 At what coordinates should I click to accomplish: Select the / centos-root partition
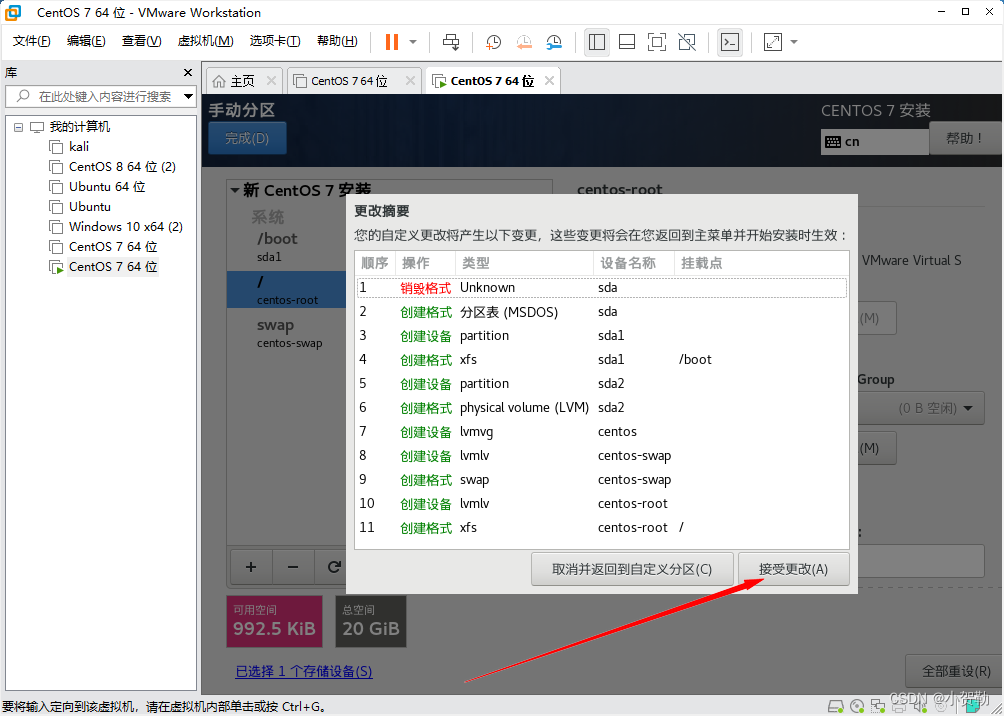click(x=287, y=289)
